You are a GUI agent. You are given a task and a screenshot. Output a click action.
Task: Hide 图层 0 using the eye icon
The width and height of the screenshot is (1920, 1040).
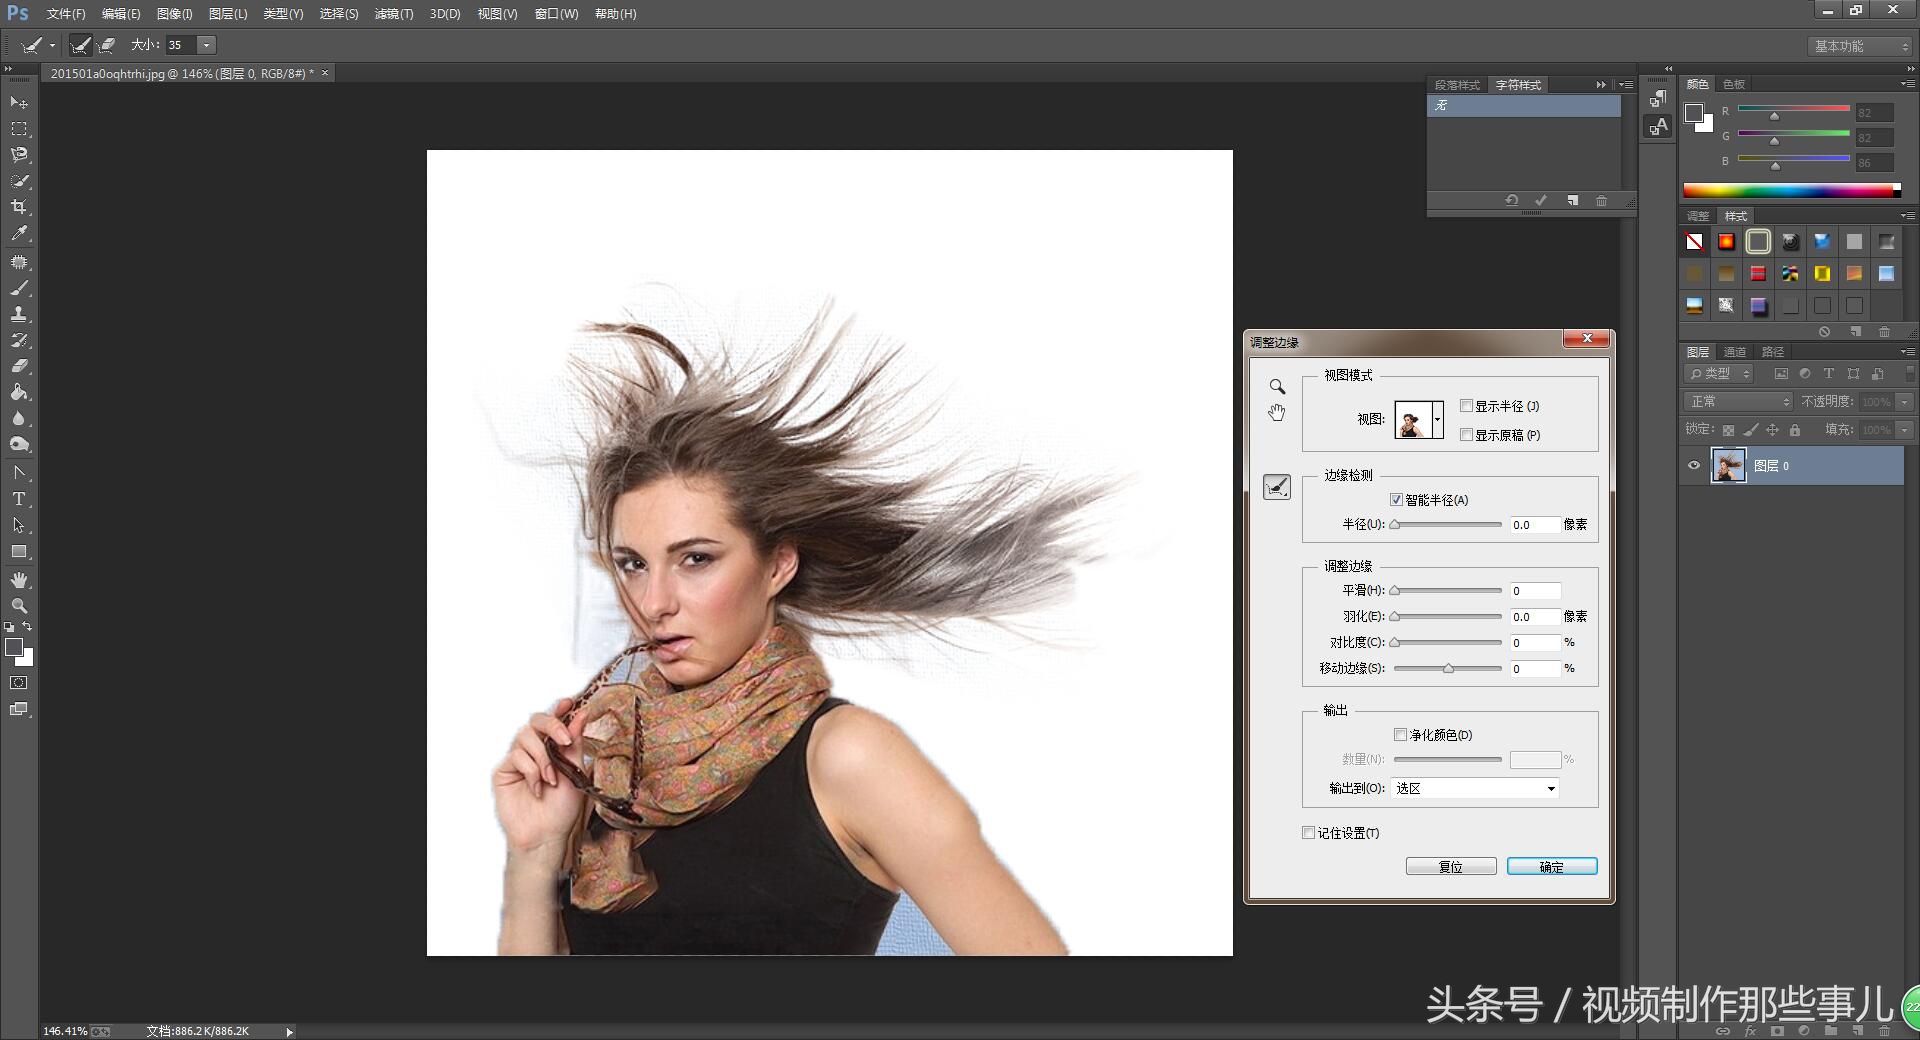click(x=1694, y=466)
